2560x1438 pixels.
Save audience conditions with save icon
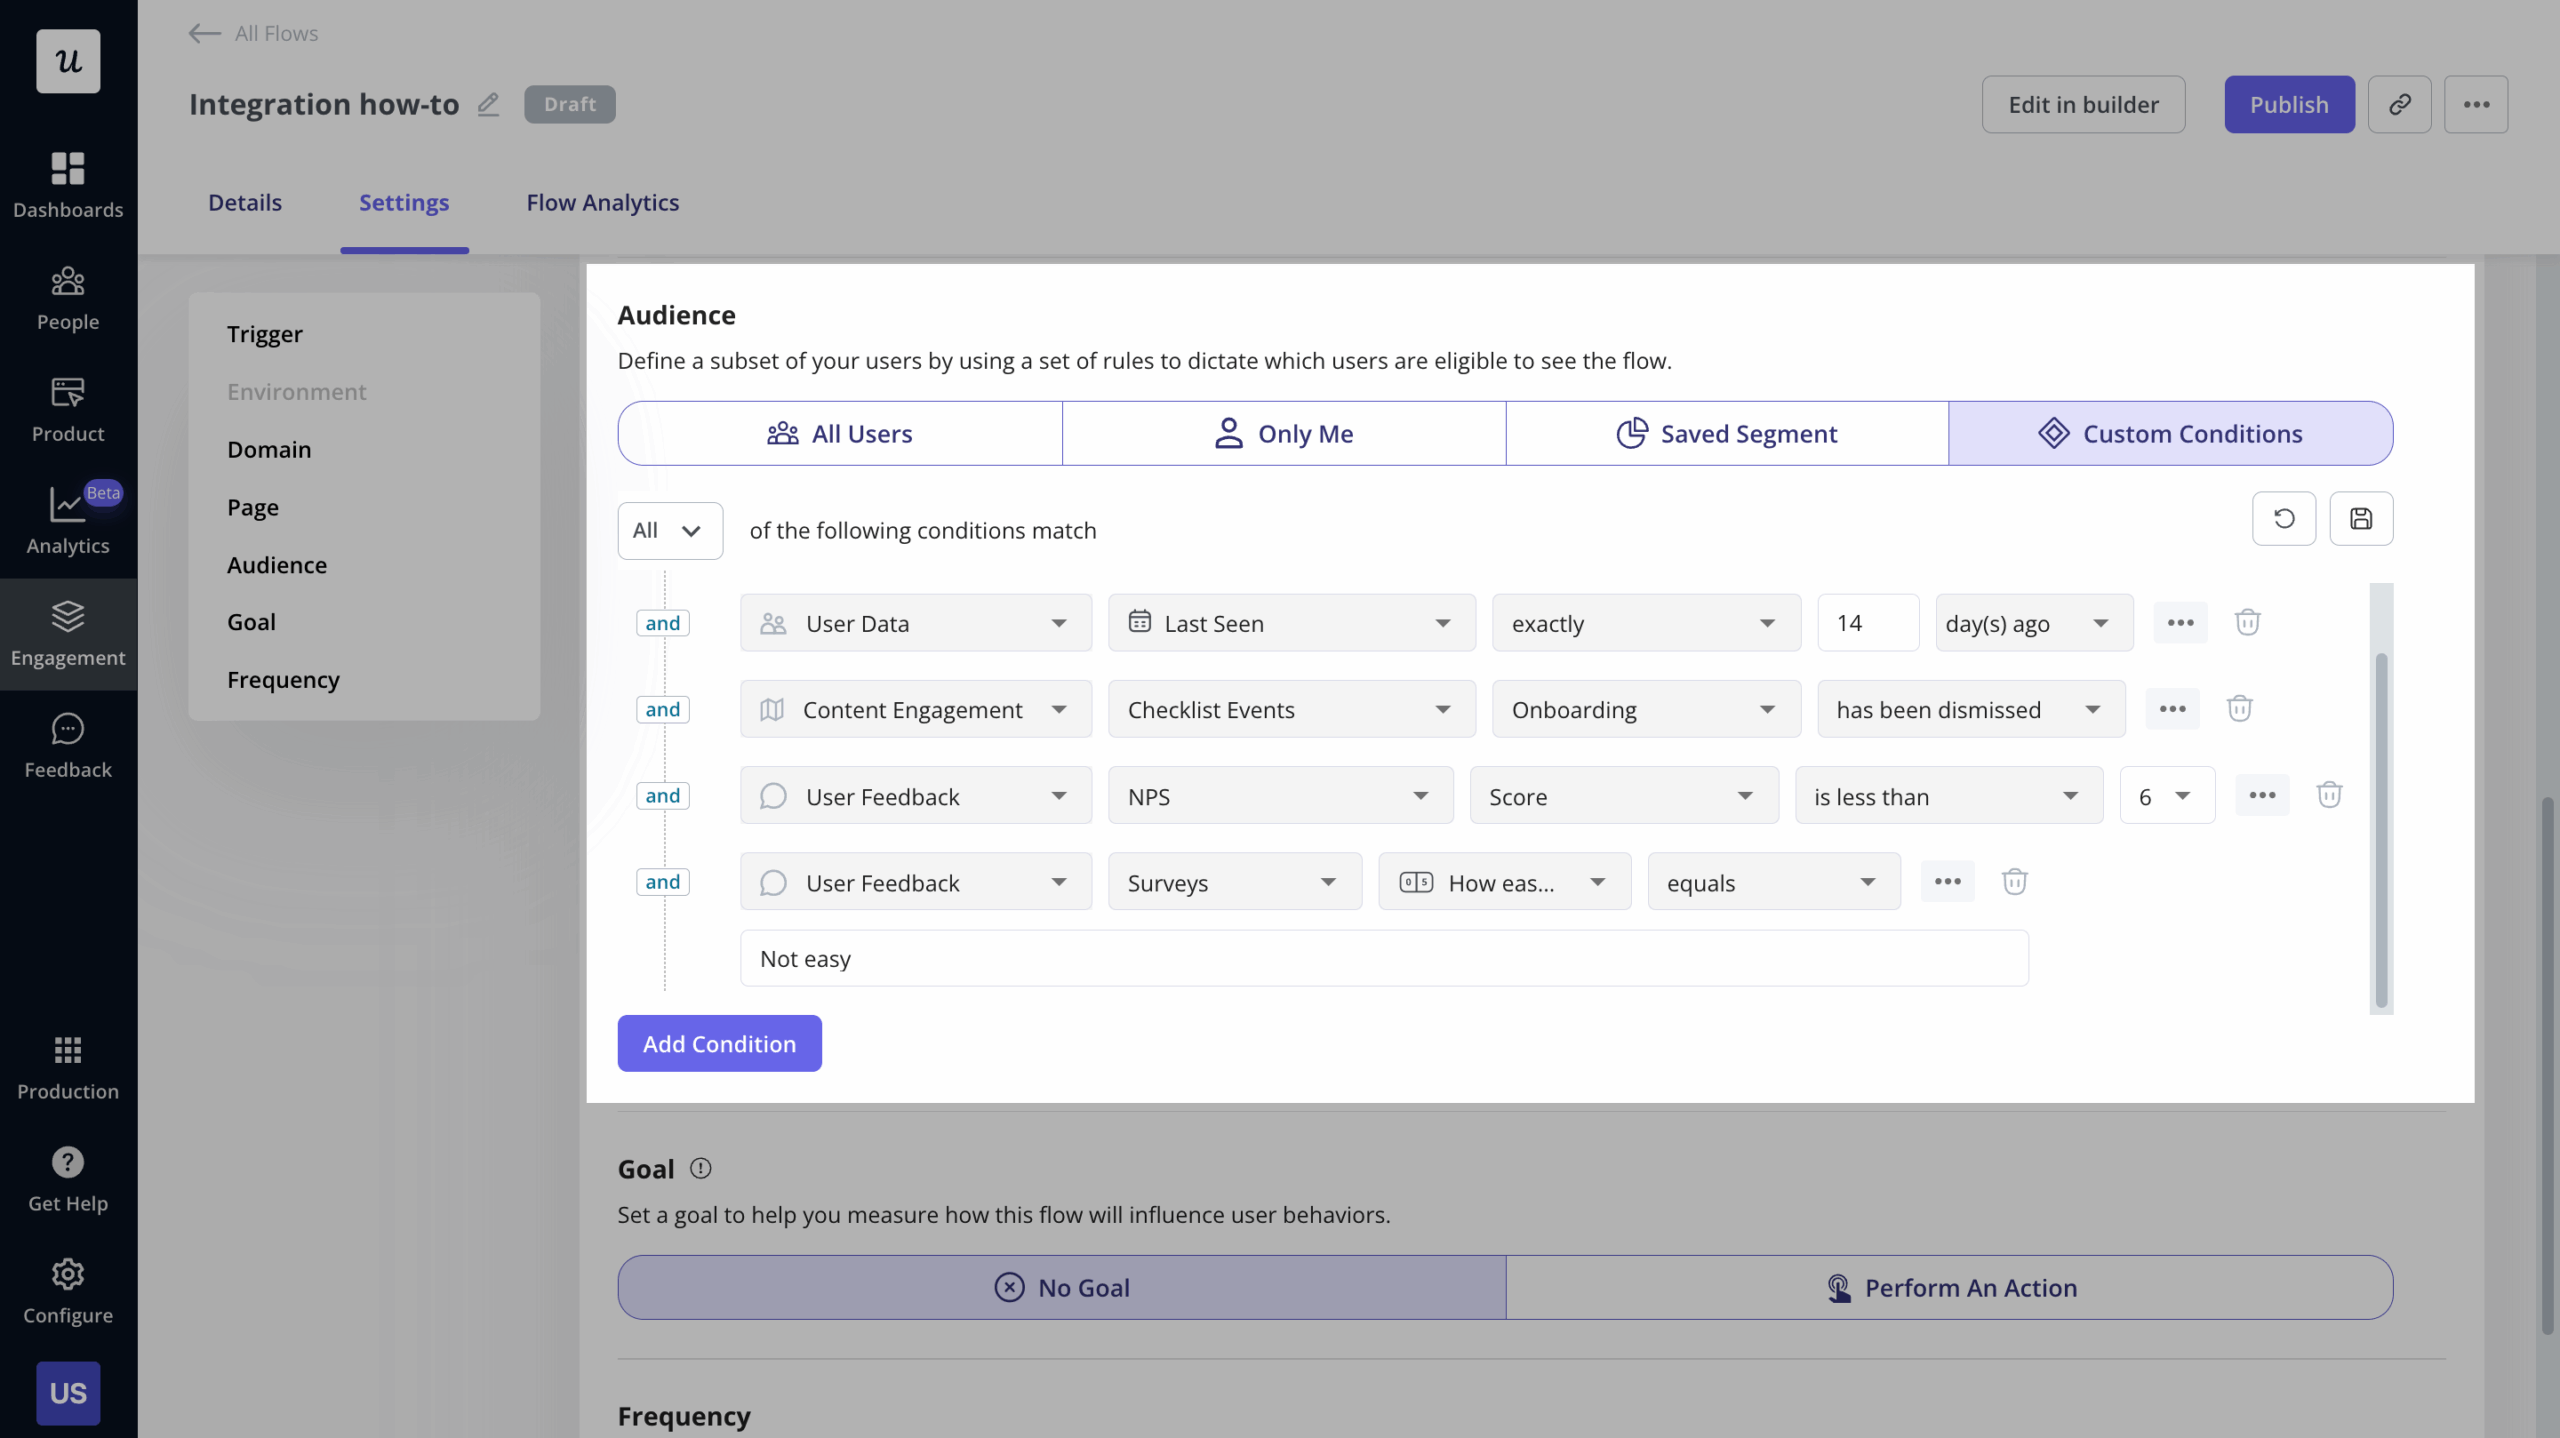click(2361, 519)
